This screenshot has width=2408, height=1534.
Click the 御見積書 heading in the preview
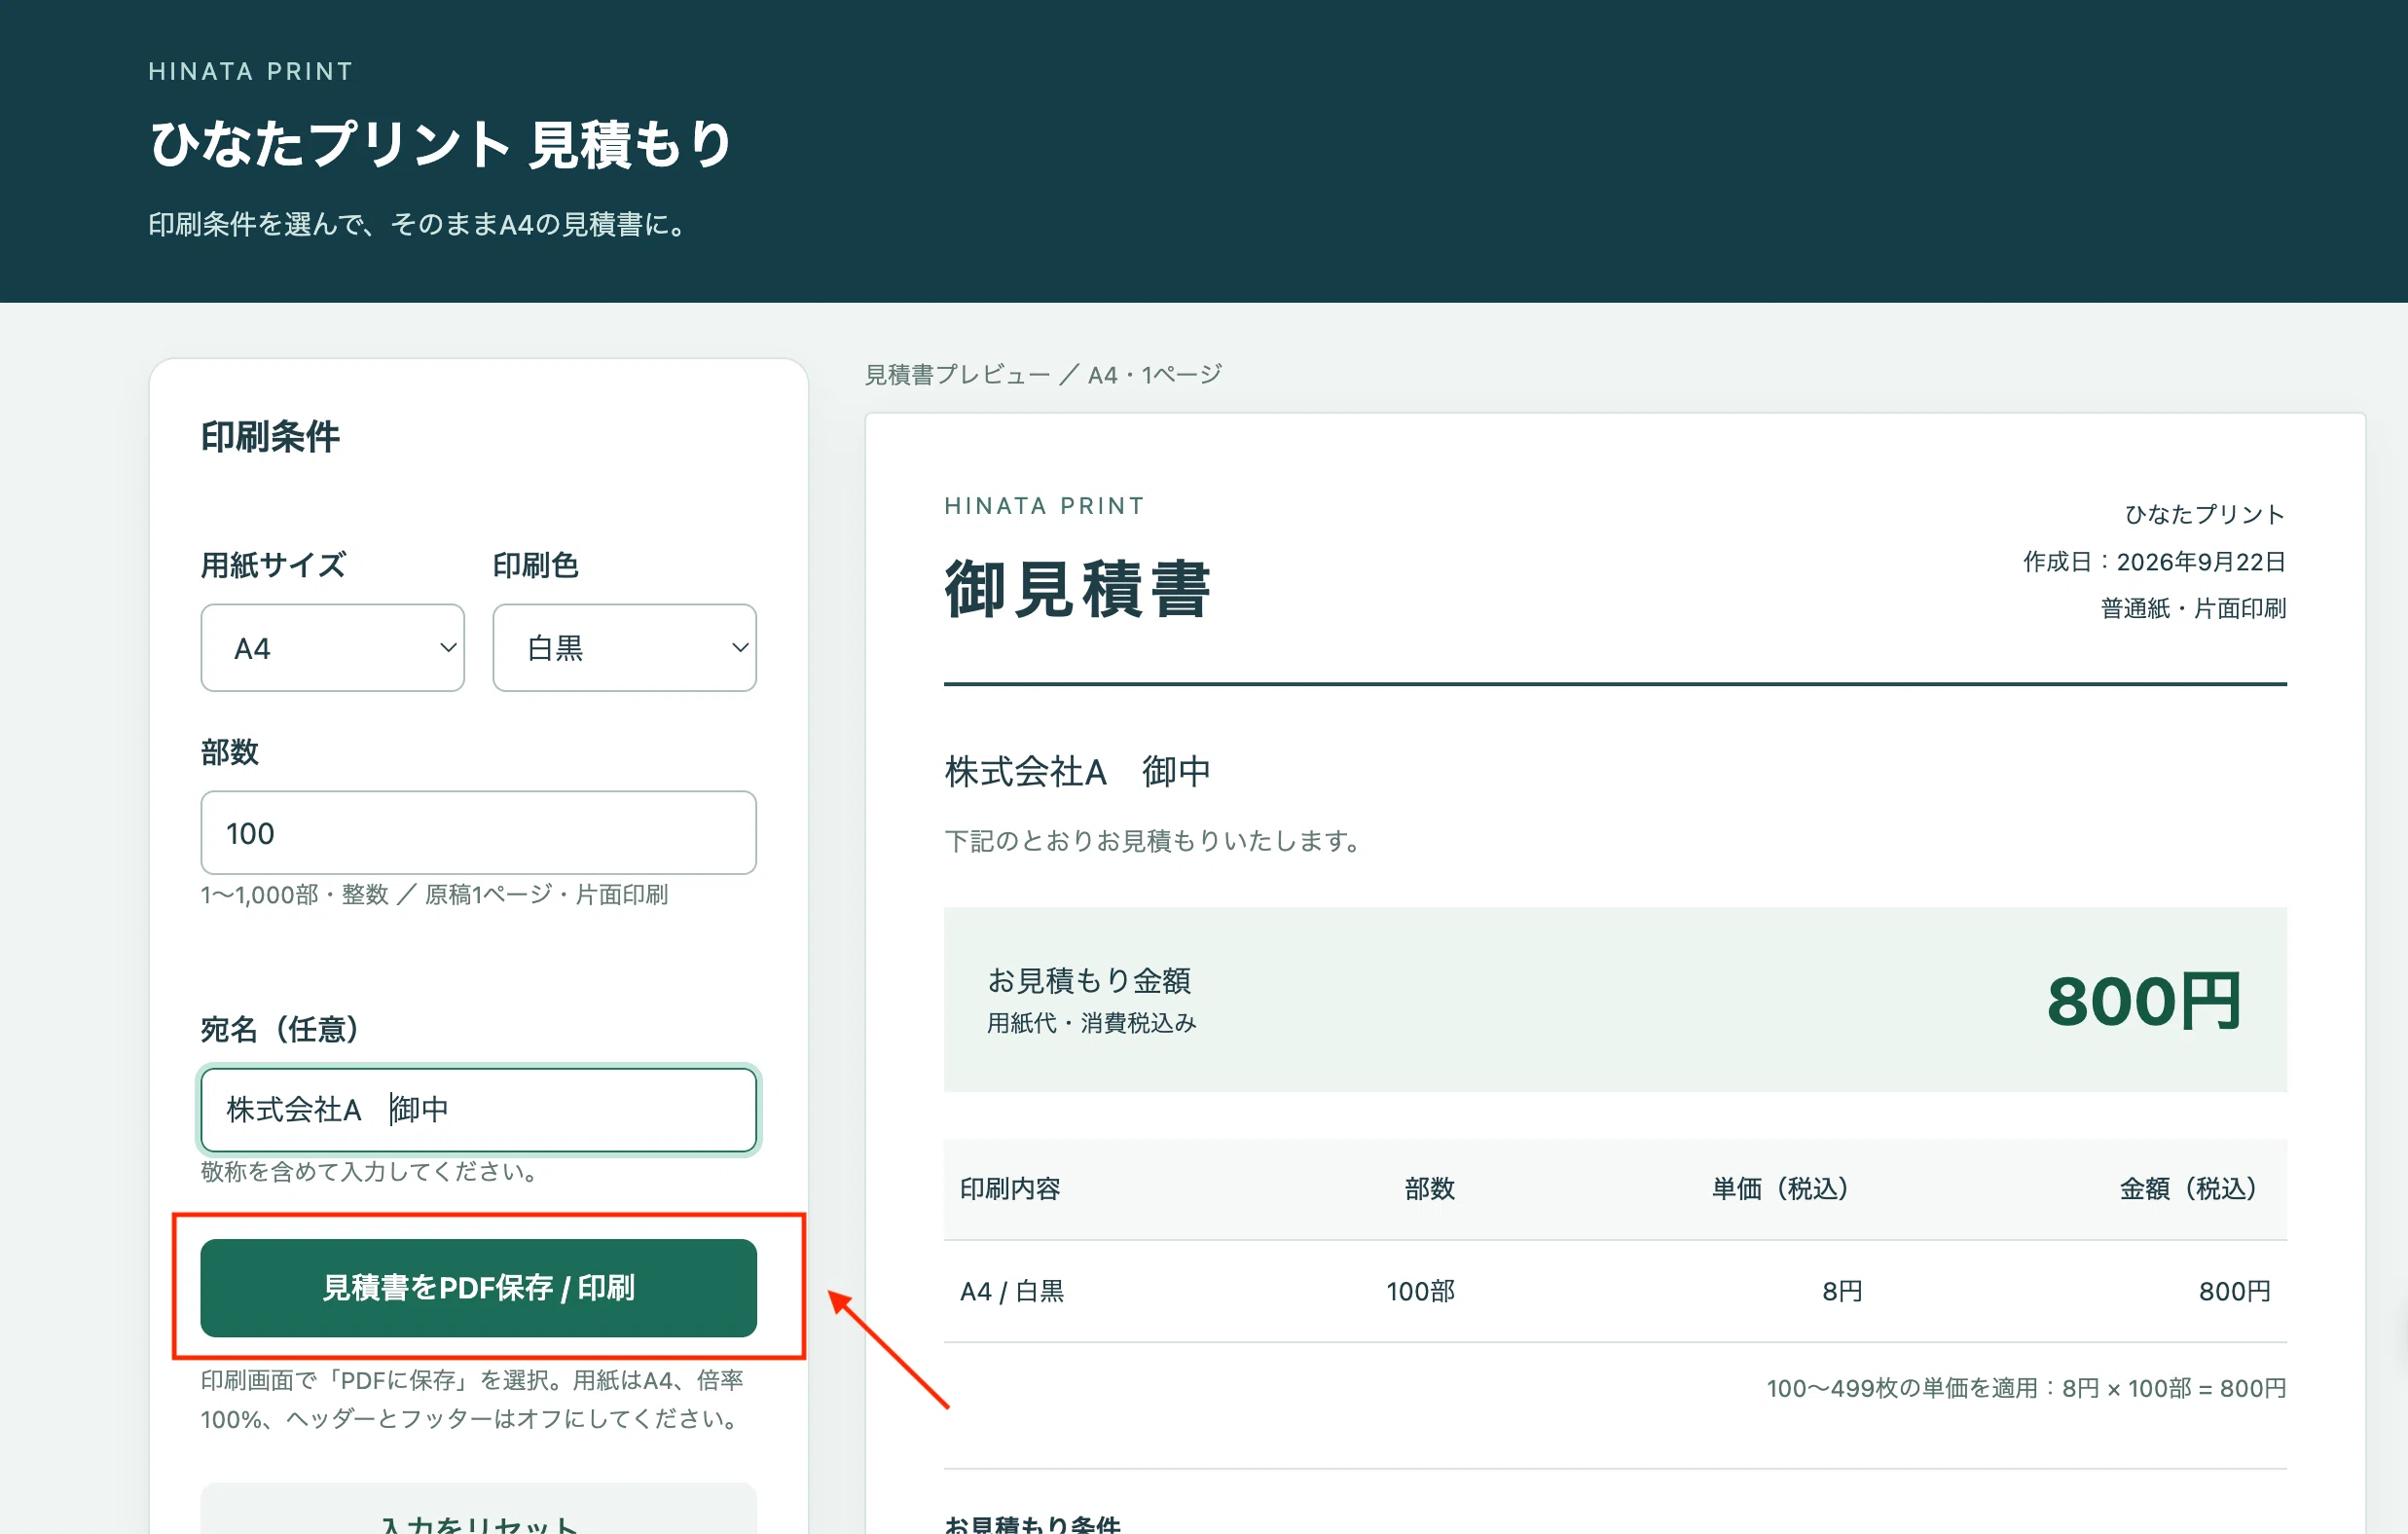tap(1078, 589)
